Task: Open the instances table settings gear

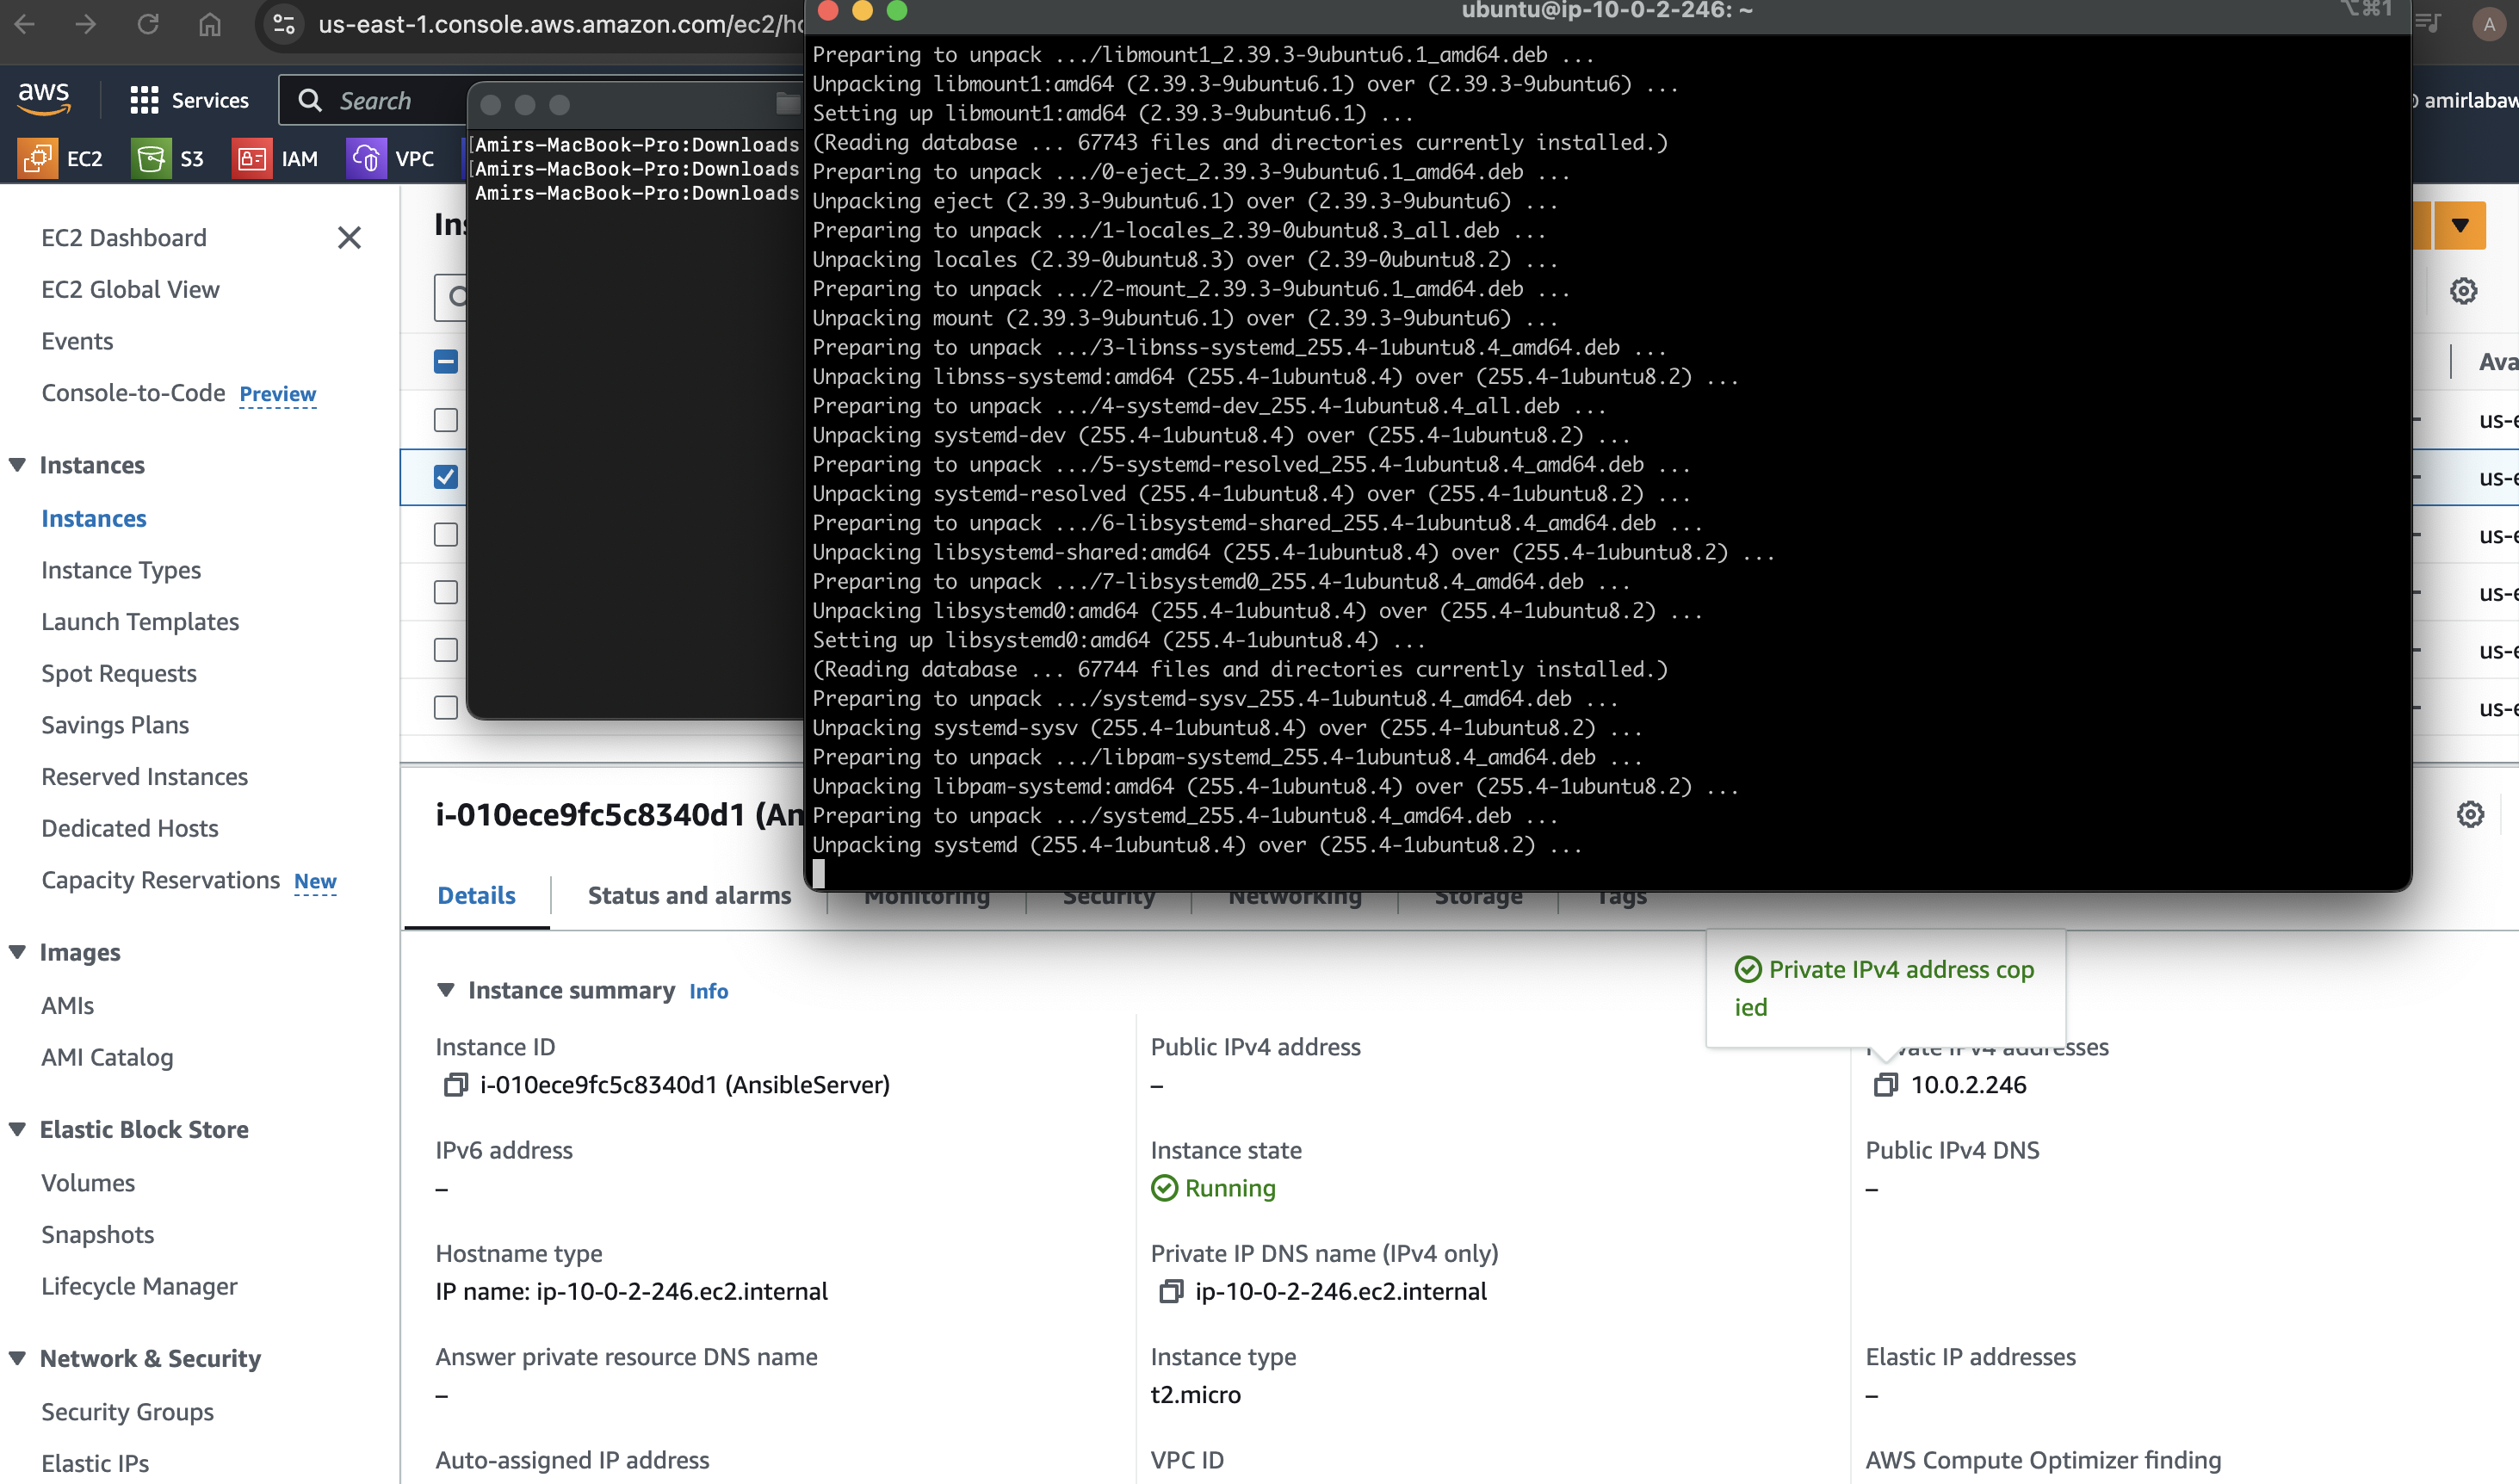Action: (x=2463, y=291)
